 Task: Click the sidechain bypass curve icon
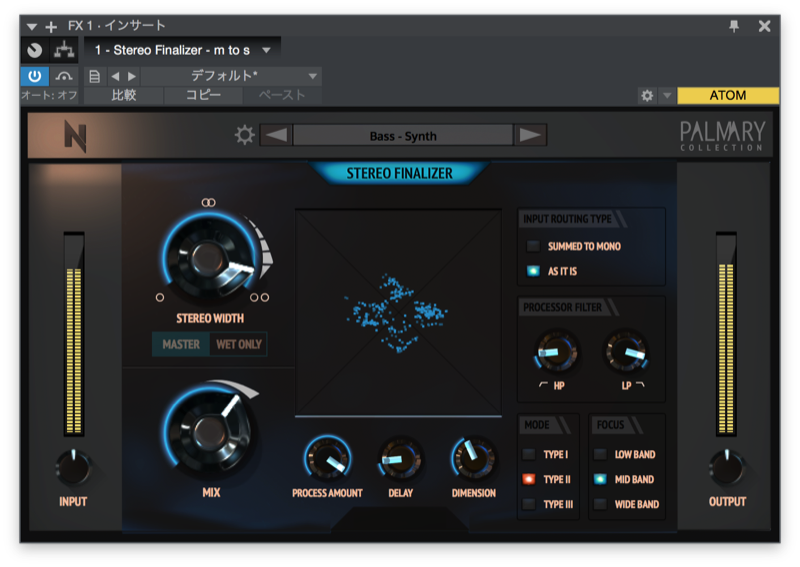[64, 77]
